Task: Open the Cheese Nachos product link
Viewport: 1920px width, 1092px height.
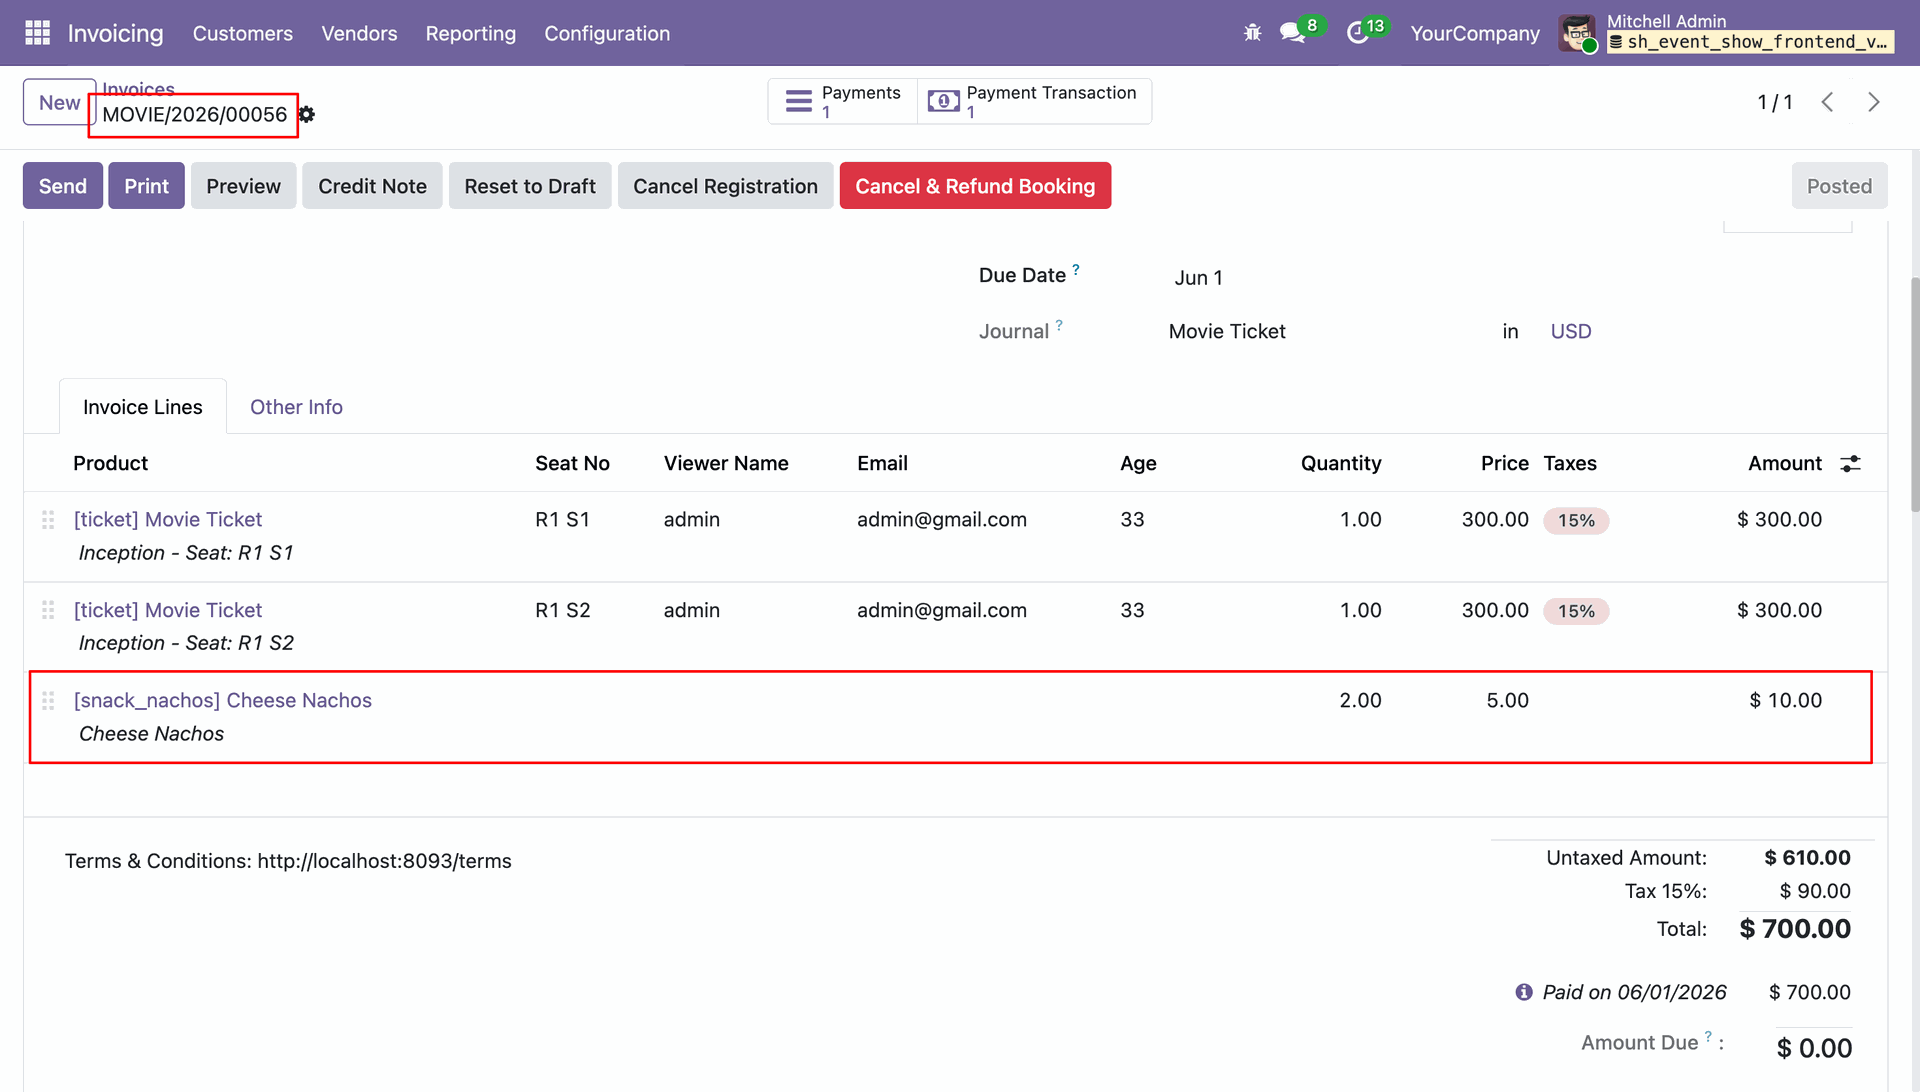Action: tap(223, 700)
